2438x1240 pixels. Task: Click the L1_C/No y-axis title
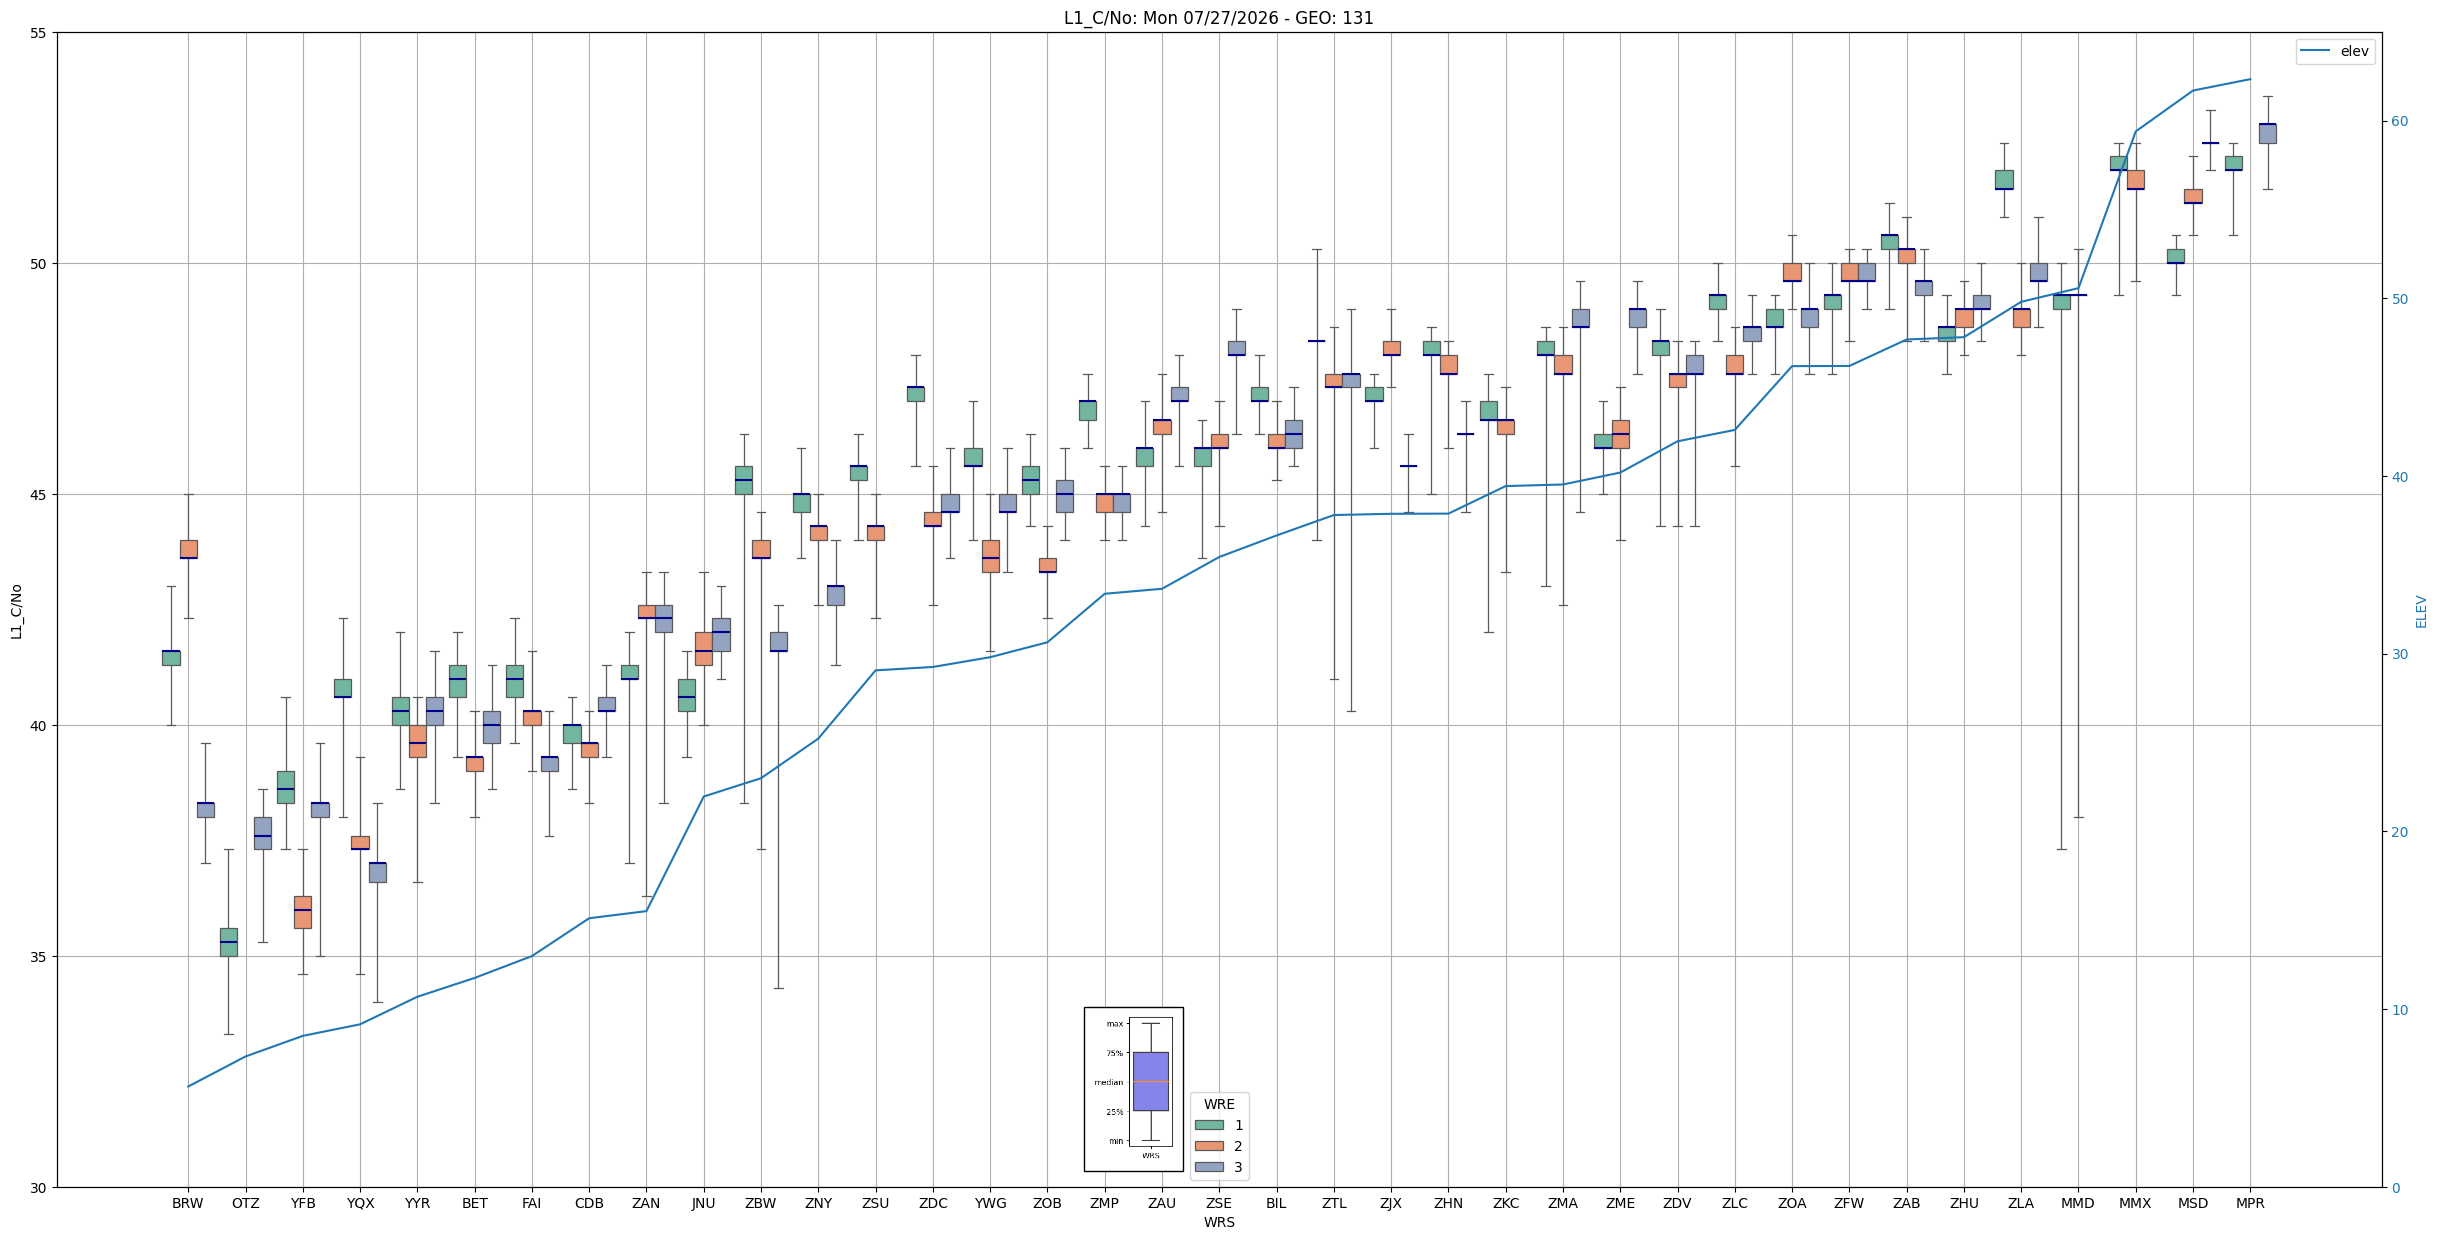coord(16,611)
